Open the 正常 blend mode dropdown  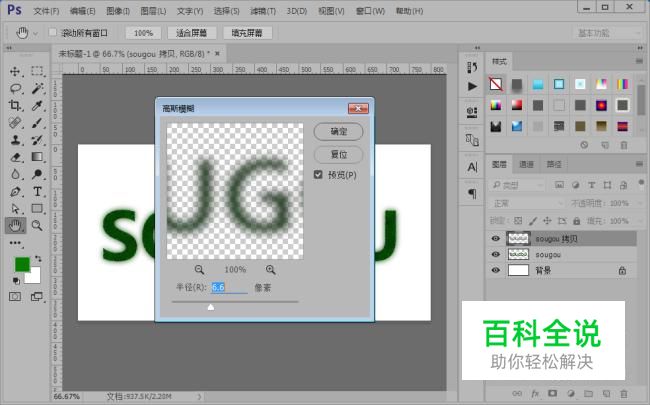click(x=526, y=204)
